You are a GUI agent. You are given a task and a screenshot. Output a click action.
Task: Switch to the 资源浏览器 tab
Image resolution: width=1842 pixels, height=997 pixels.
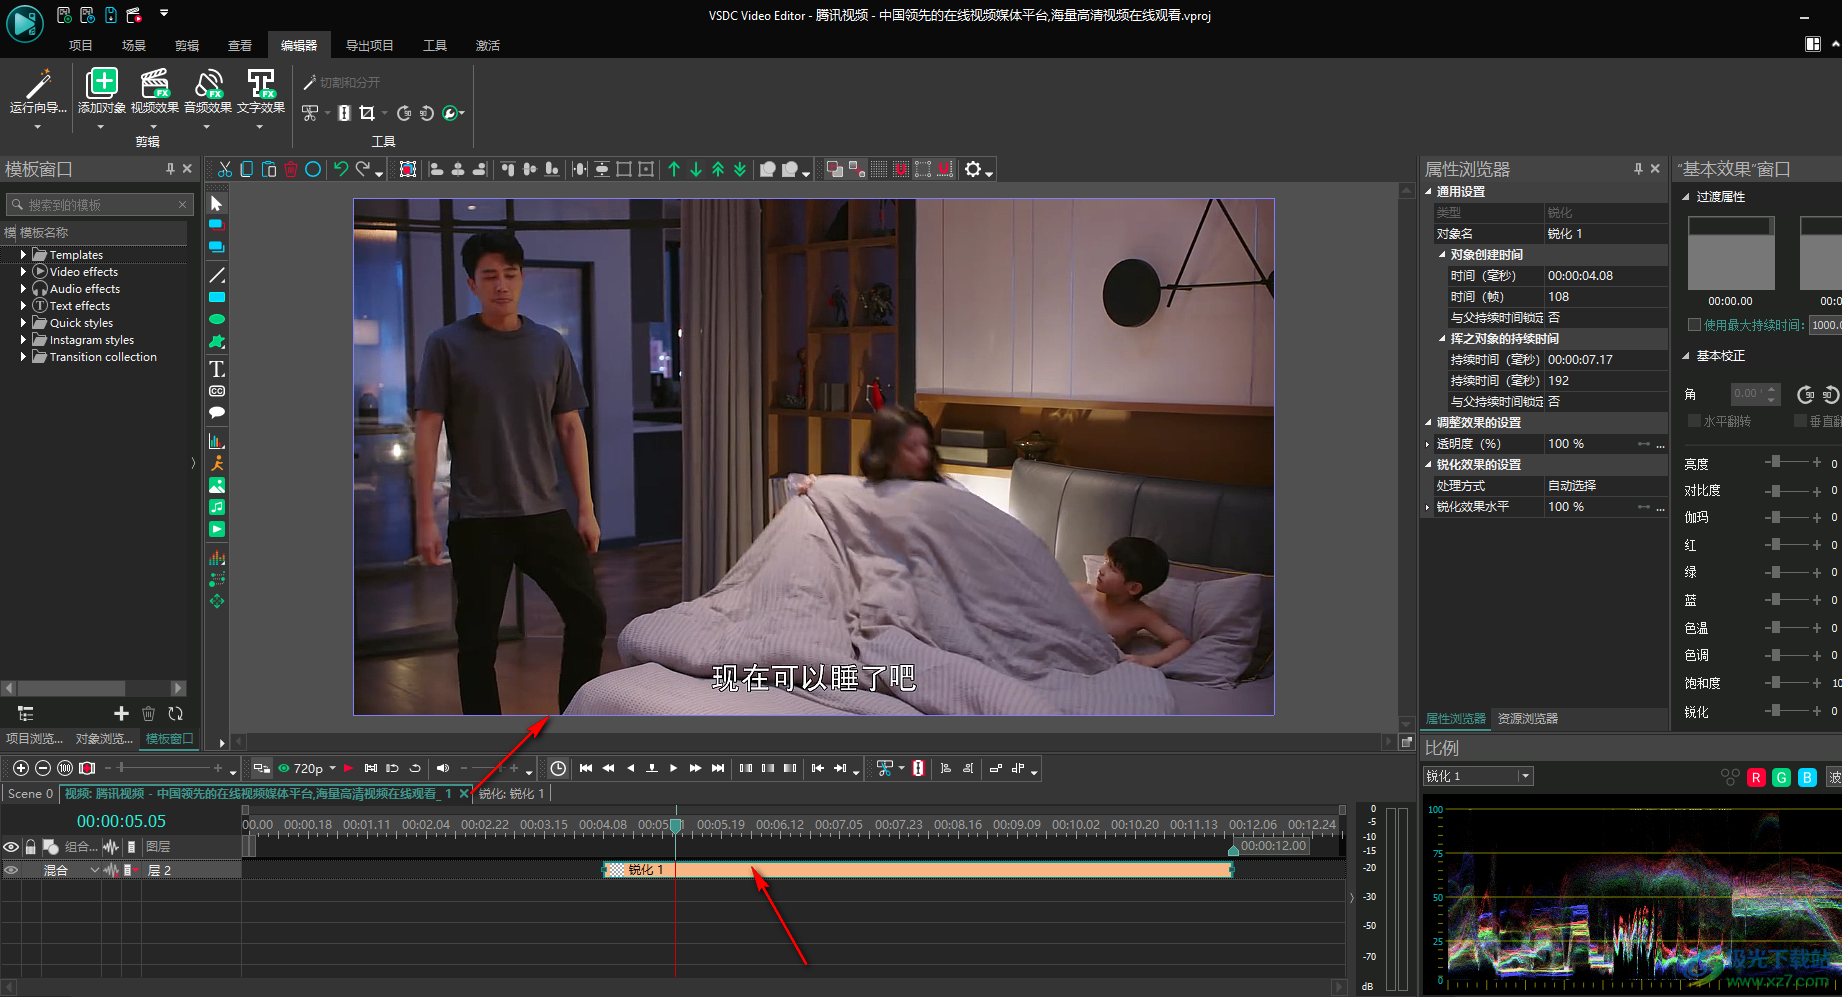tap(1527, 718)
